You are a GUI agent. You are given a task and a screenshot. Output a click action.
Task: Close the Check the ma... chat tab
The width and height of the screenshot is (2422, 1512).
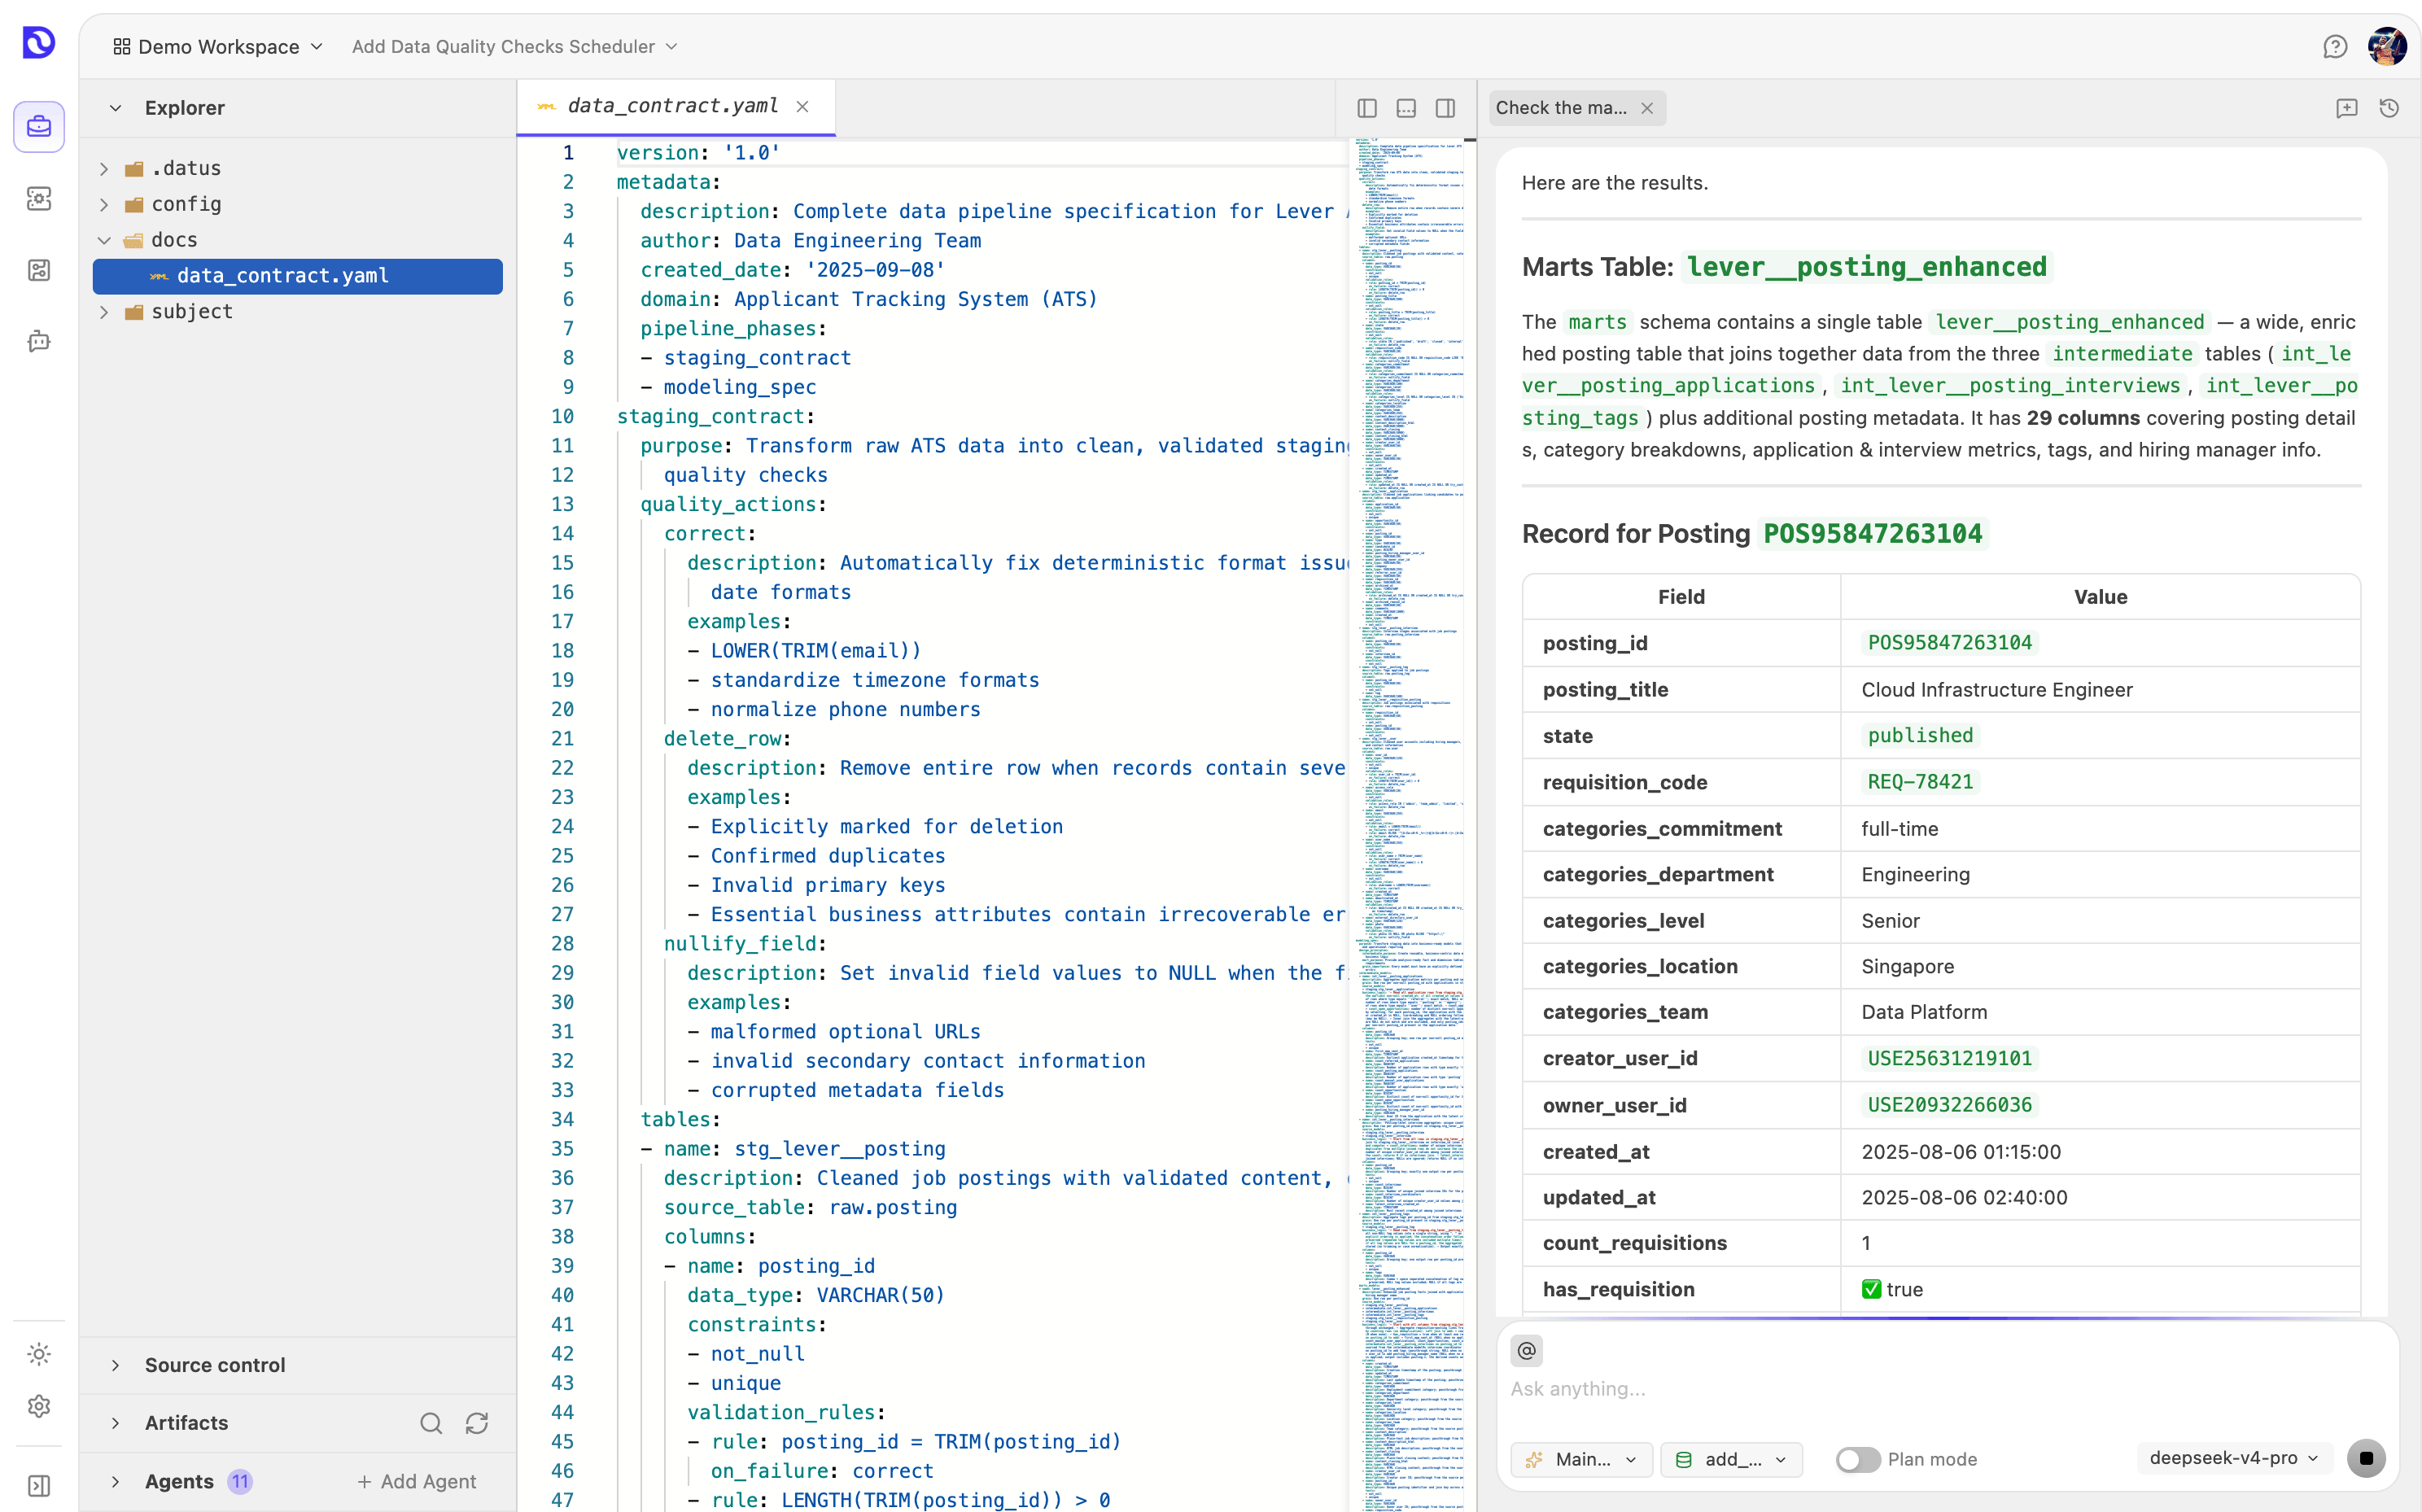tap(1648, 108)
